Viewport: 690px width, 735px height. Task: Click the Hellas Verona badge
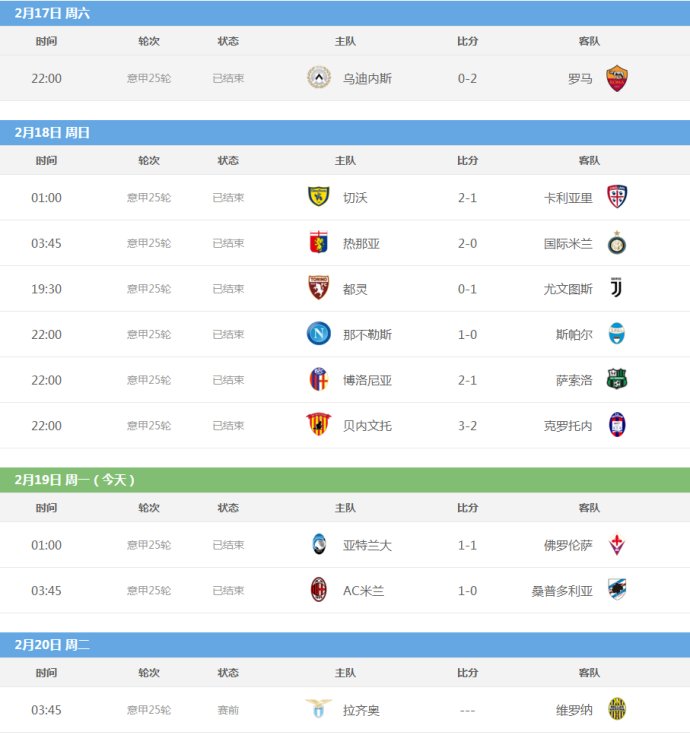tap(617, 709)
